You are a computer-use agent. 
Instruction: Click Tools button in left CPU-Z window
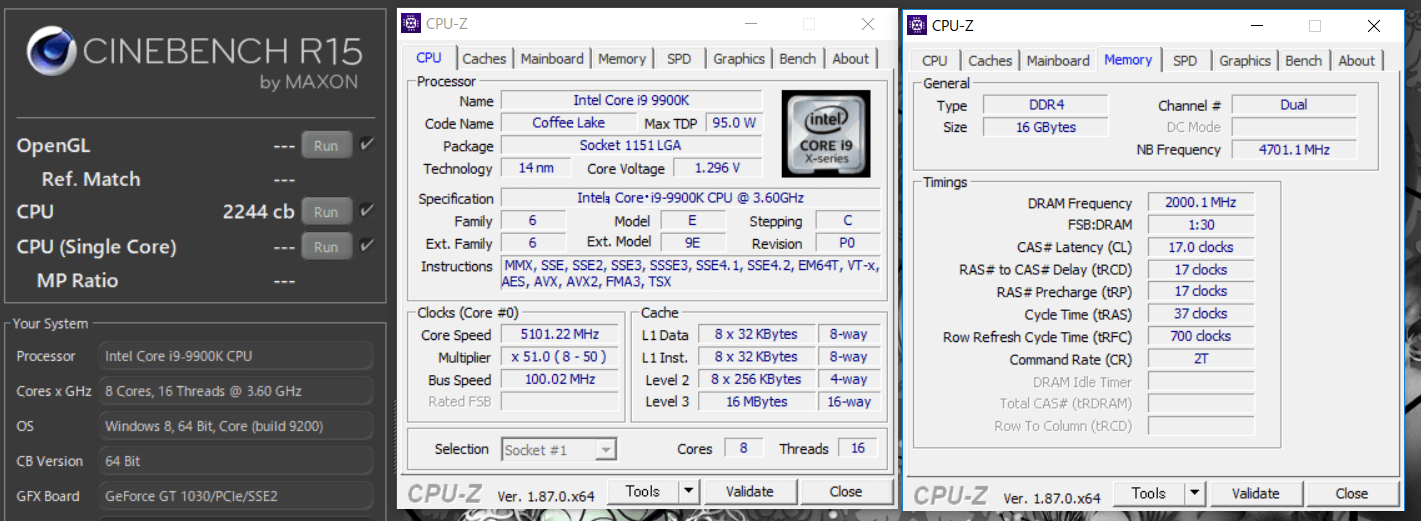(642, 491)
